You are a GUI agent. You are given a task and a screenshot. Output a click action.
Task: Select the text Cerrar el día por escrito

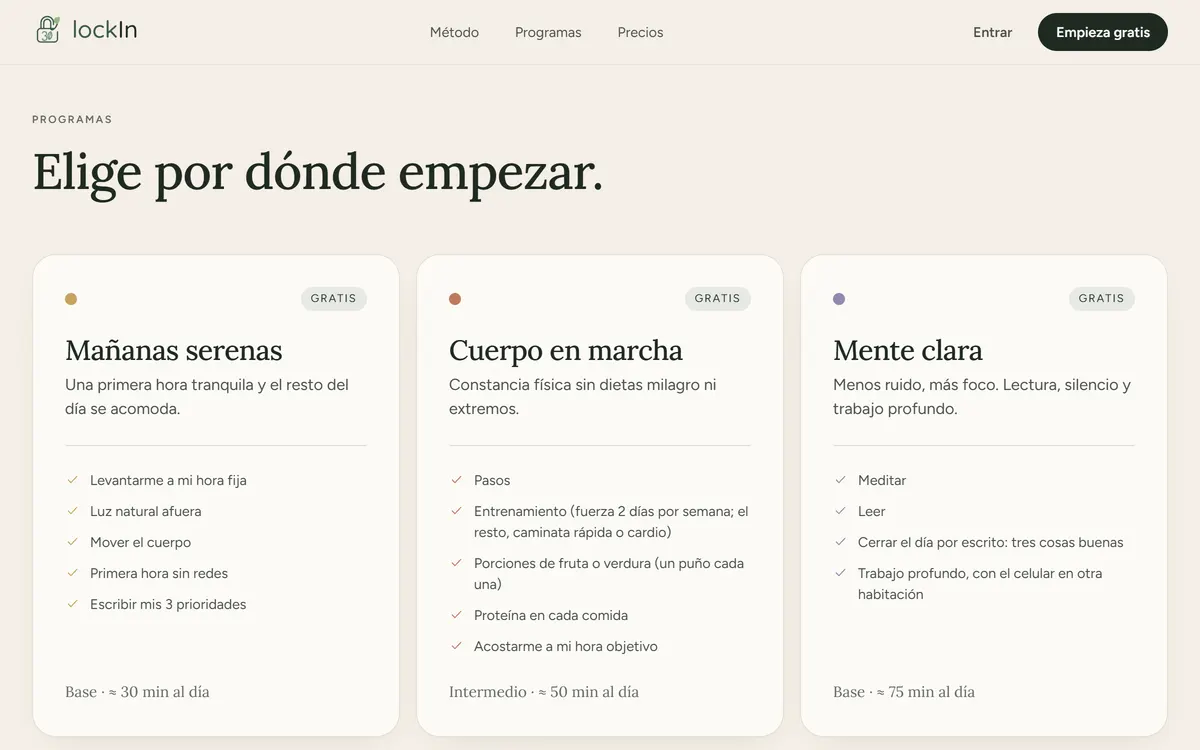pyautogui.click(x=991, y=542)
